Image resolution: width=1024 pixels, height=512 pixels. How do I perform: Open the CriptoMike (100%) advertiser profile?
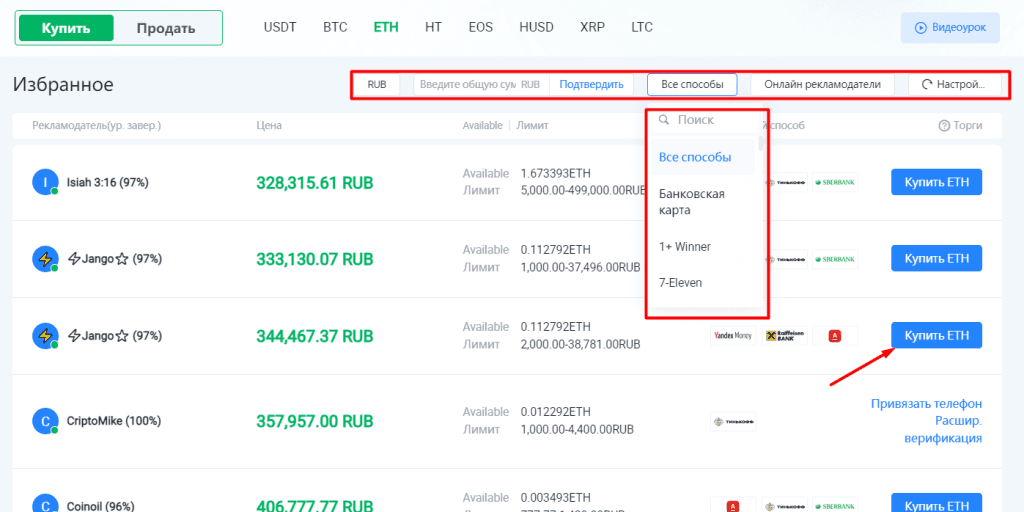click(114, 421)
